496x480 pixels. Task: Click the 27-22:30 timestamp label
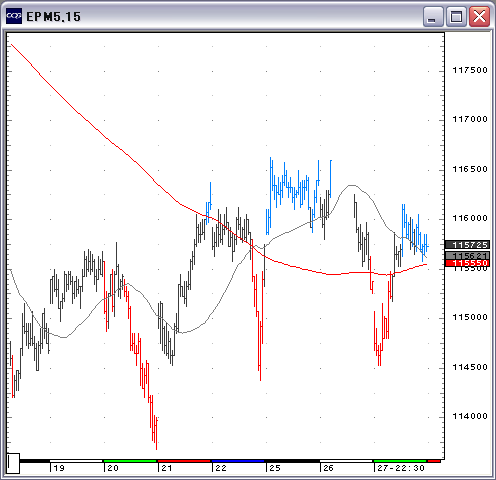(401, 468)
